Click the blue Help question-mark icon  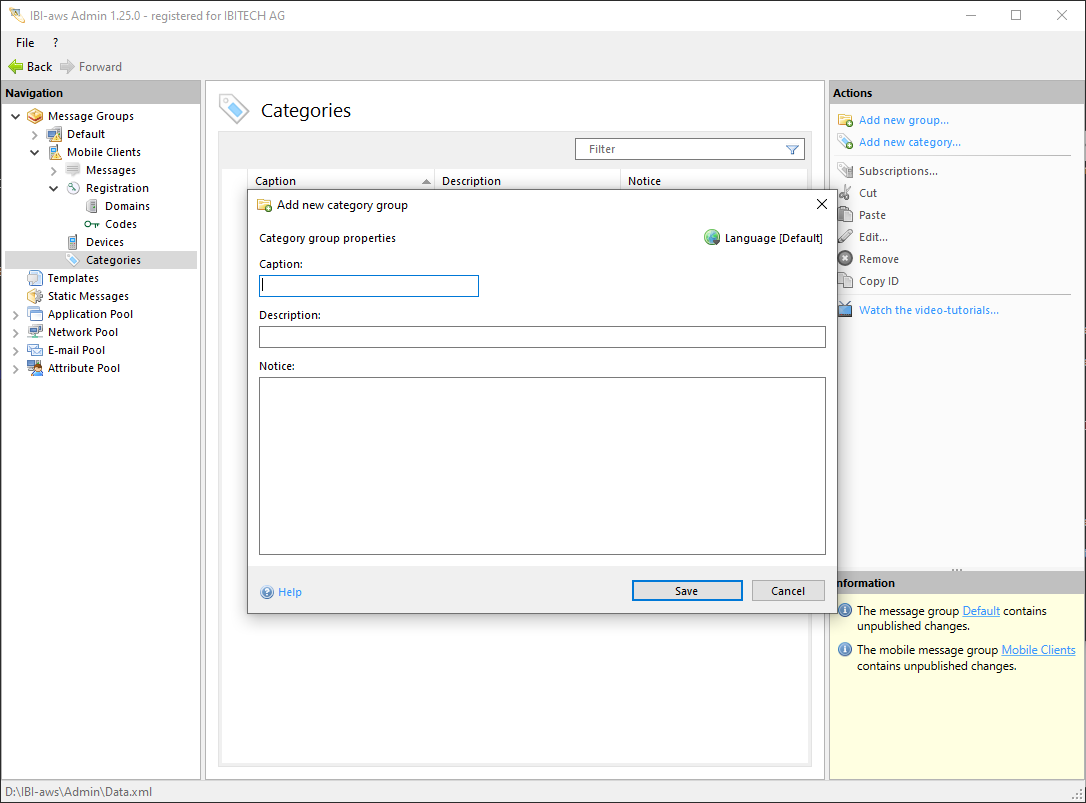pos(267,592)
